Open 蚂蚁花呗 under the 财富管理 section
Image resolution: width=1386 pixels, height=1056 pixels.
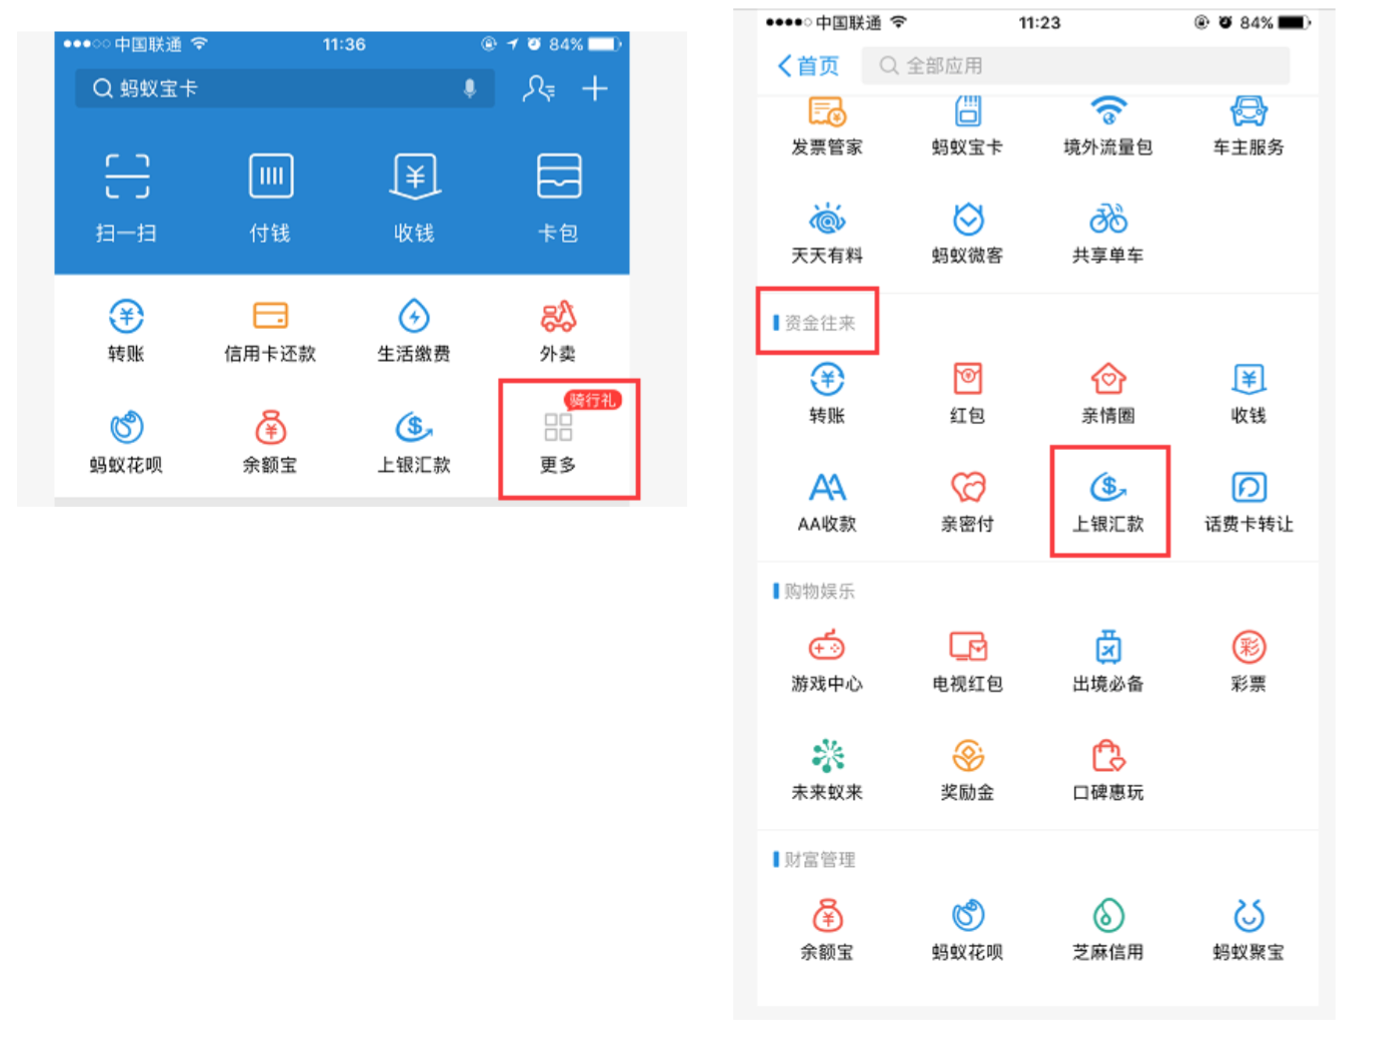(x=967, y=930)
